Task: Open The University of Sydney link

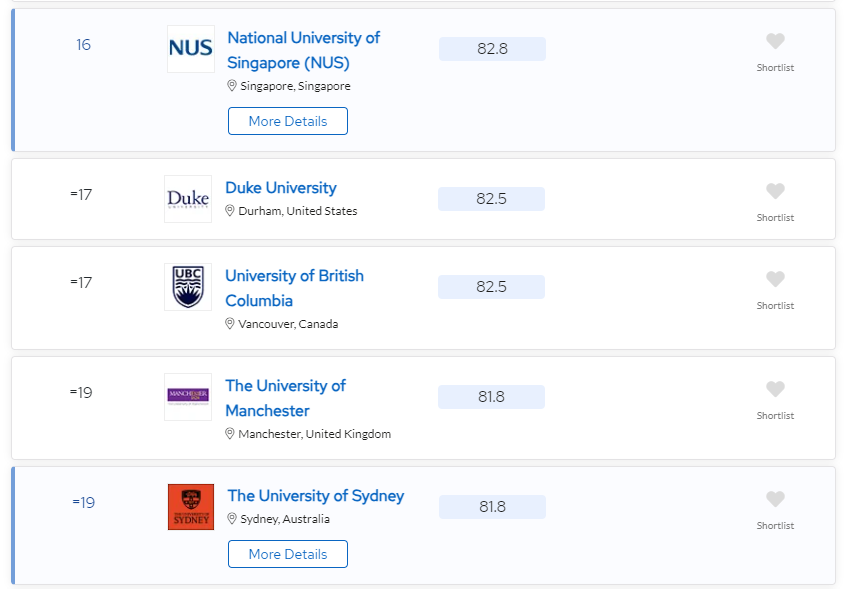Action: tap(316, 496)
